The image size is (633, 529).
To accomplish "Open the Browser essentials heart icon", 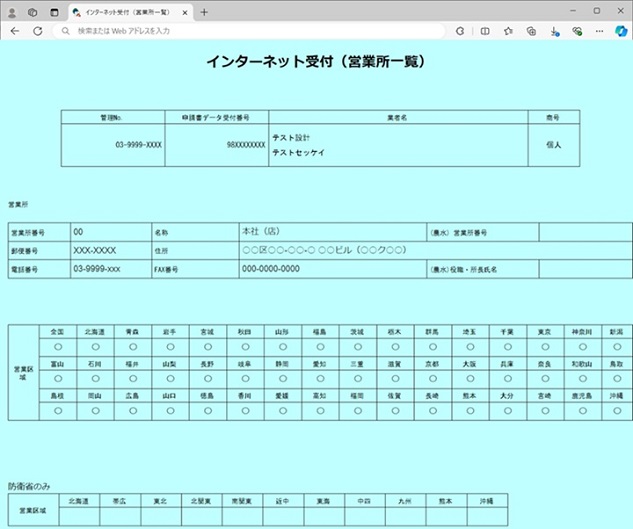I will (x=577, y=31).
